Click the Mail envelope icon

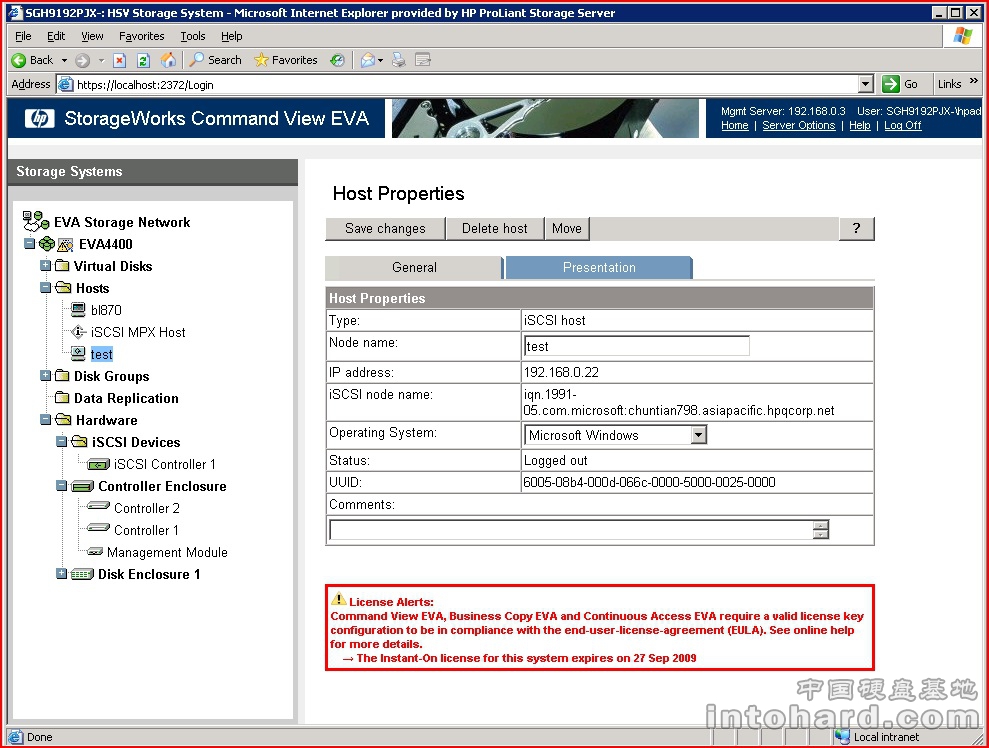pyautogui.click(x=367, y=60)
